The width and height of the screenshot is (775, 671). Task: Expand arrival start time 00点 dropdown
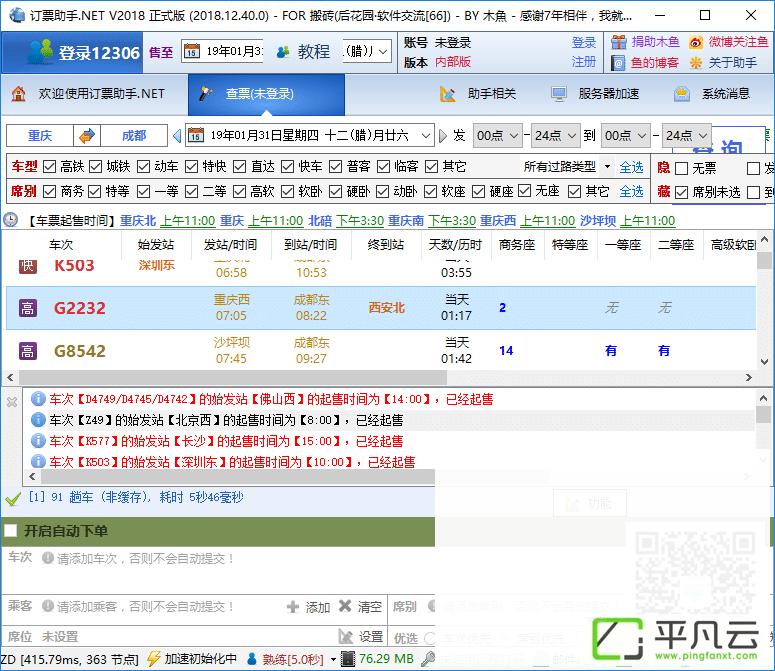pos(642,135)
